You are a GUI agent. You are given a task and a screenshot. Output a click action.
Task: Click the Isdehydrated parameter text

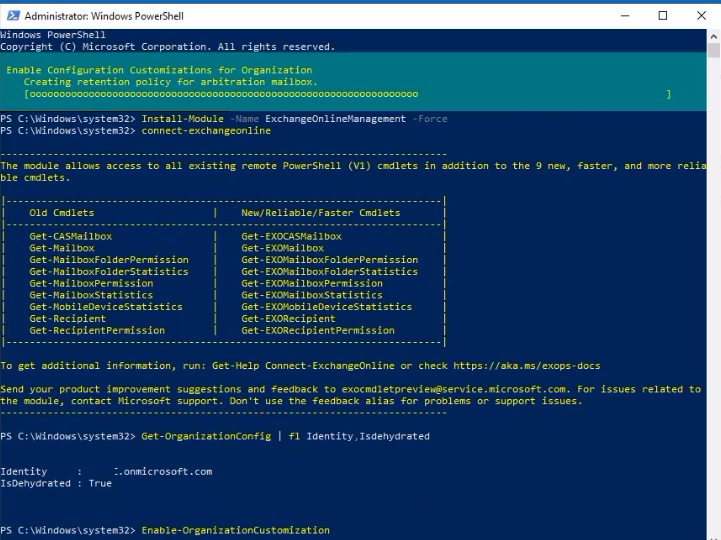(x=395, y=437)
